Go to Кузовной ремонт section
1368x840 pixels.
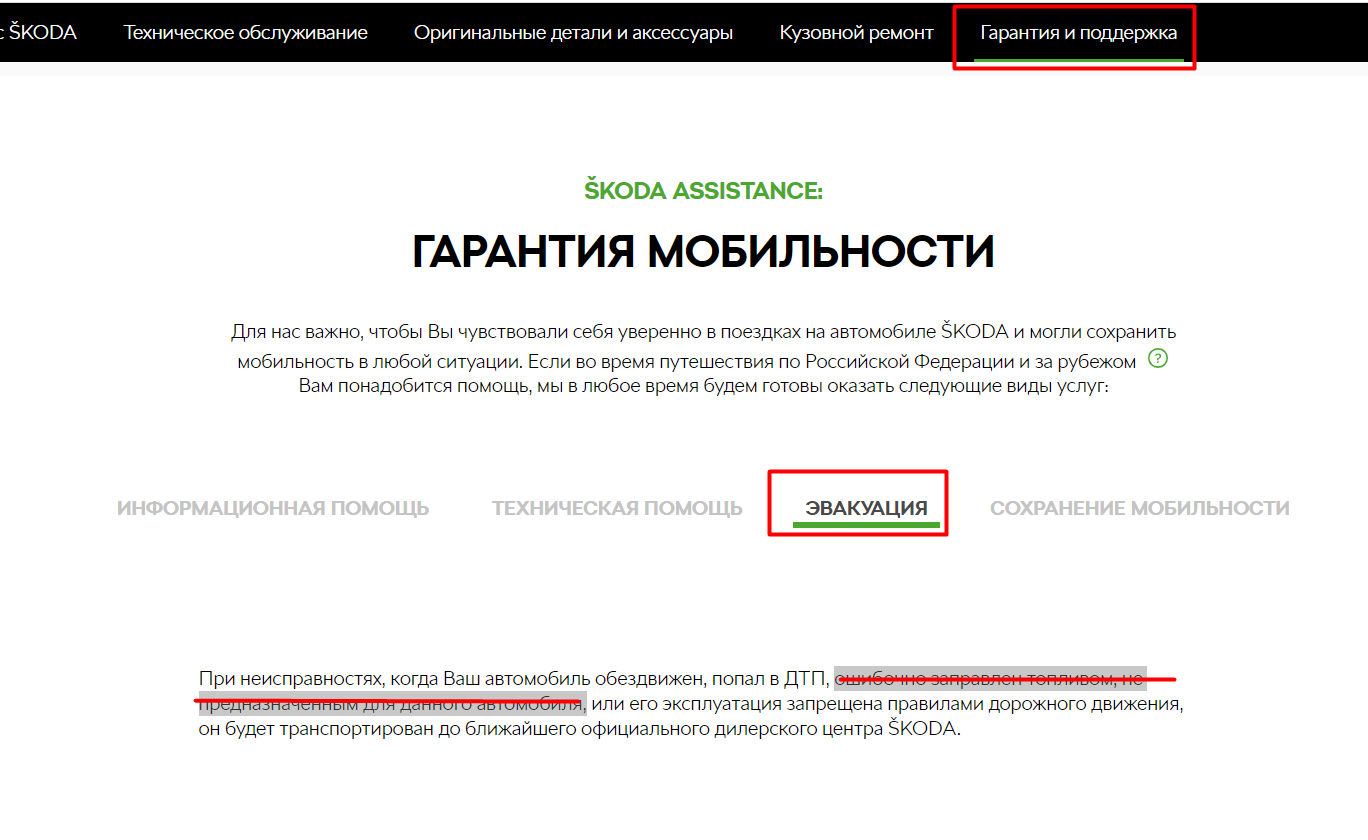pyautogui.click(x=857, y=33)
